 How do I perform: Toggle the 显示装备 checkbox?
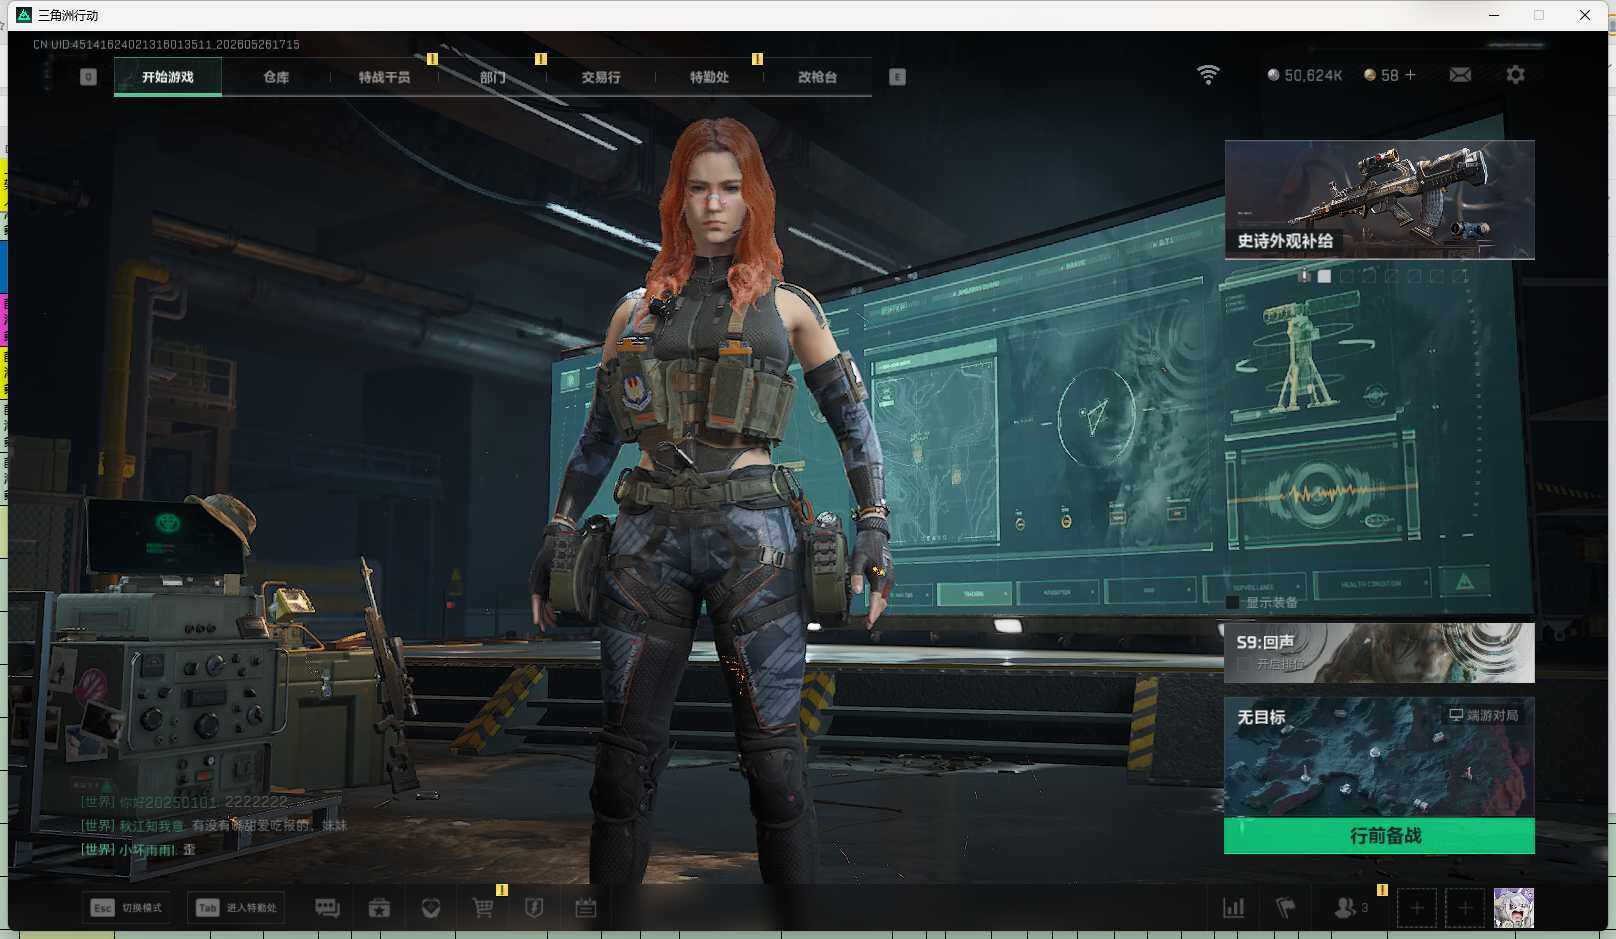coord(1233,602)
